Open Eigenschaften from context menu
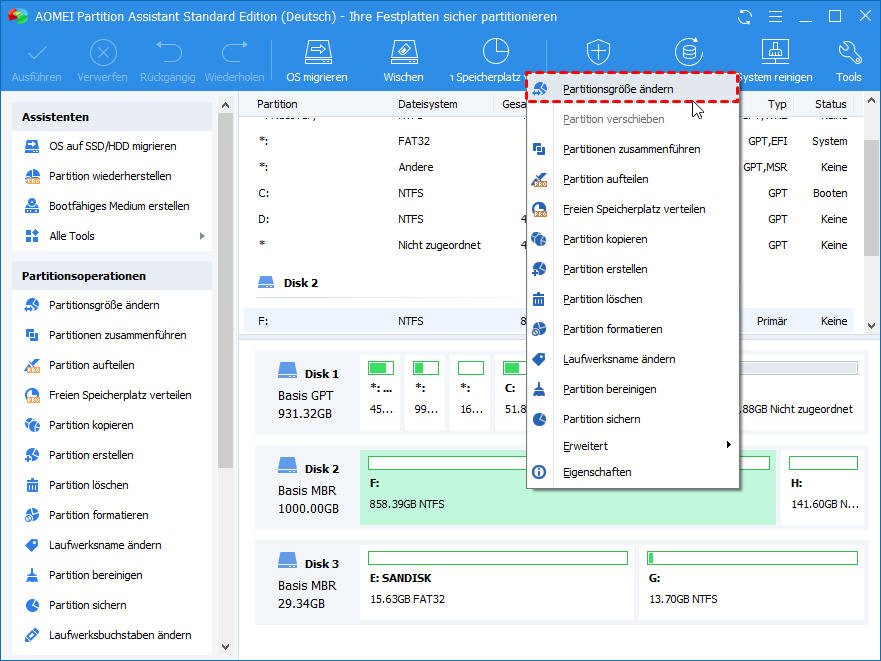The image size is (881, 661). [x=632, y=472]
